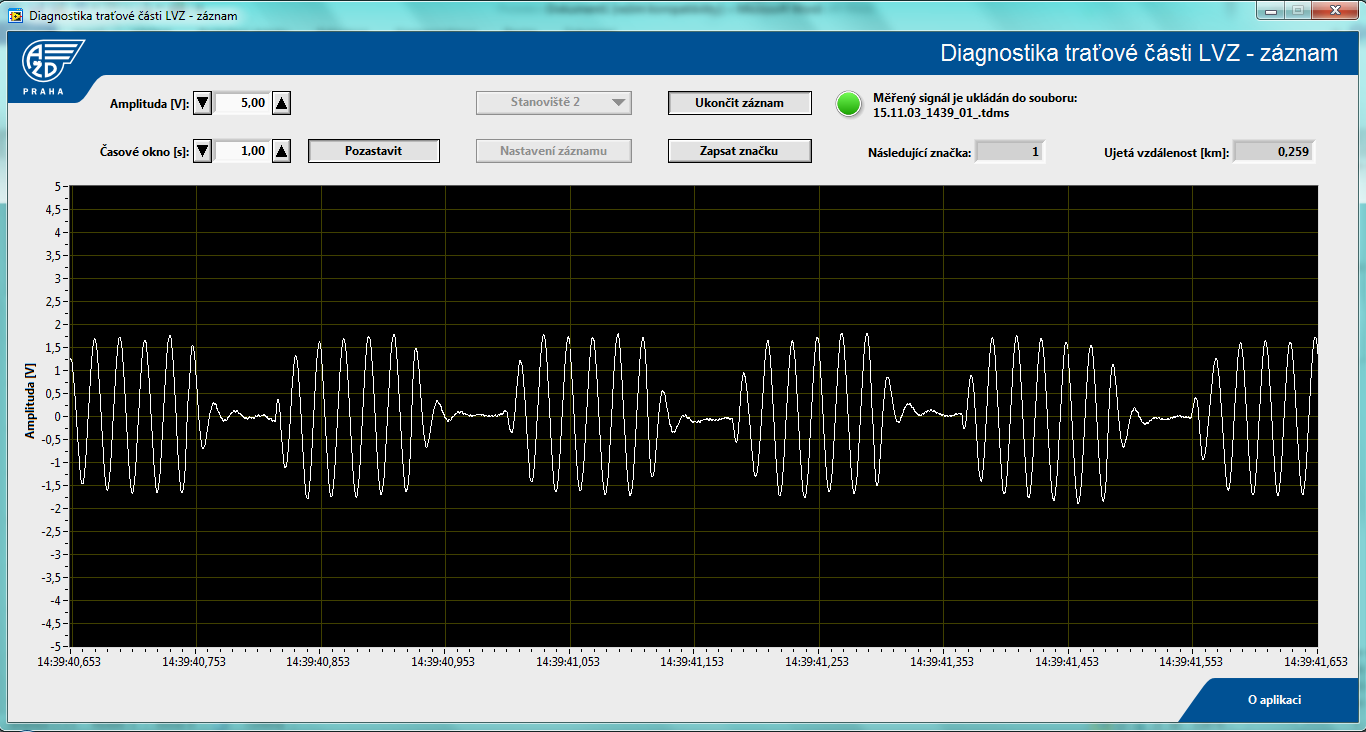Click the time axis label 14:39:41,453
This screenshot has width=1366, height=732.
click(1067, 661)
